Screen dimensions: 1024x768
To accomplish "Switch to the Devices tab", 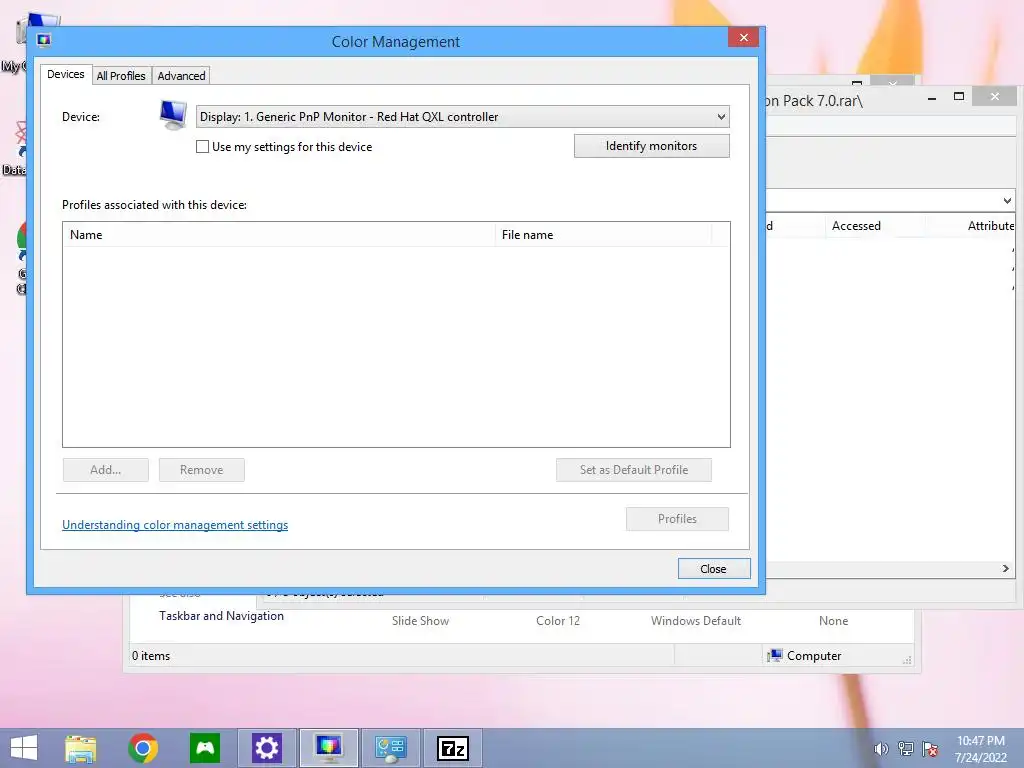I will [x=65, y=74].
